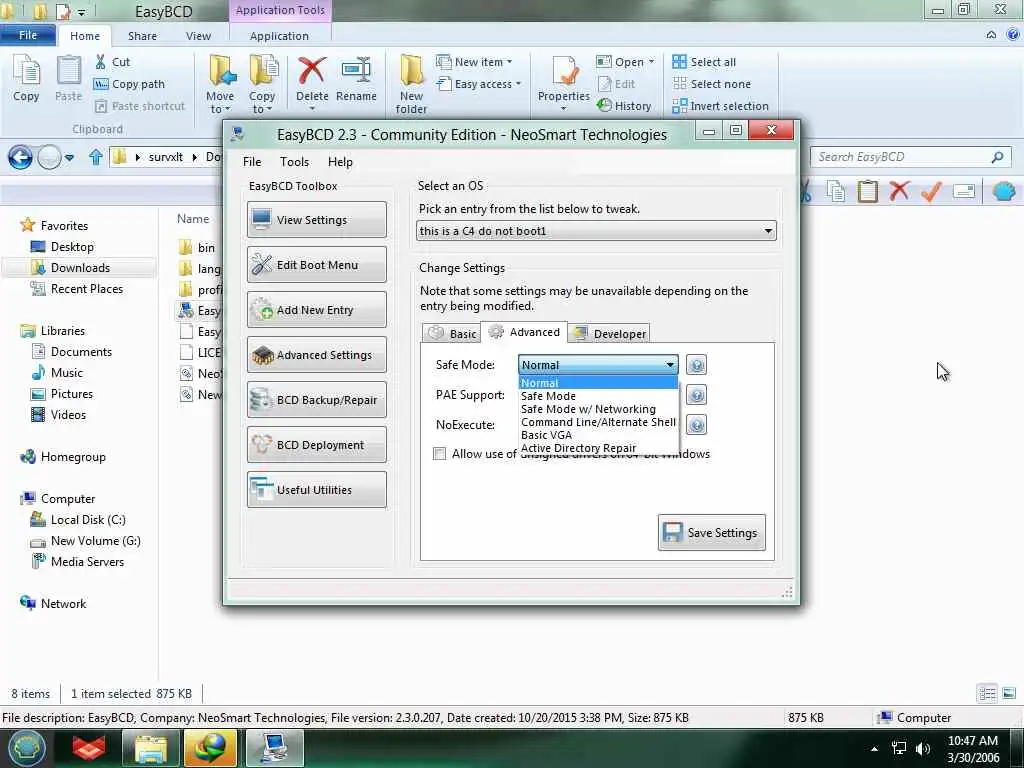Click Select all in ribbon

tap(704, 62)
